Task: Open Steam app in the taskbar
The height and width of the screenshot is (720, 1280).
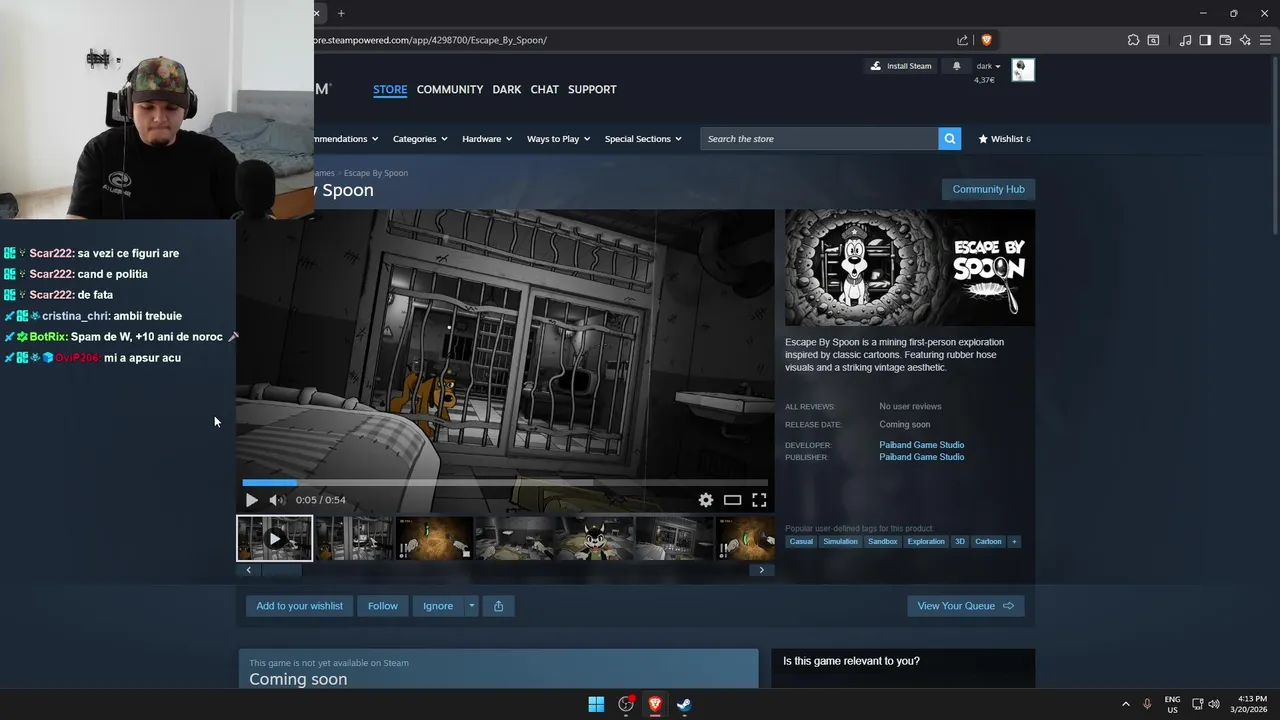Action: pyautogui.click(x=684, y=704)
